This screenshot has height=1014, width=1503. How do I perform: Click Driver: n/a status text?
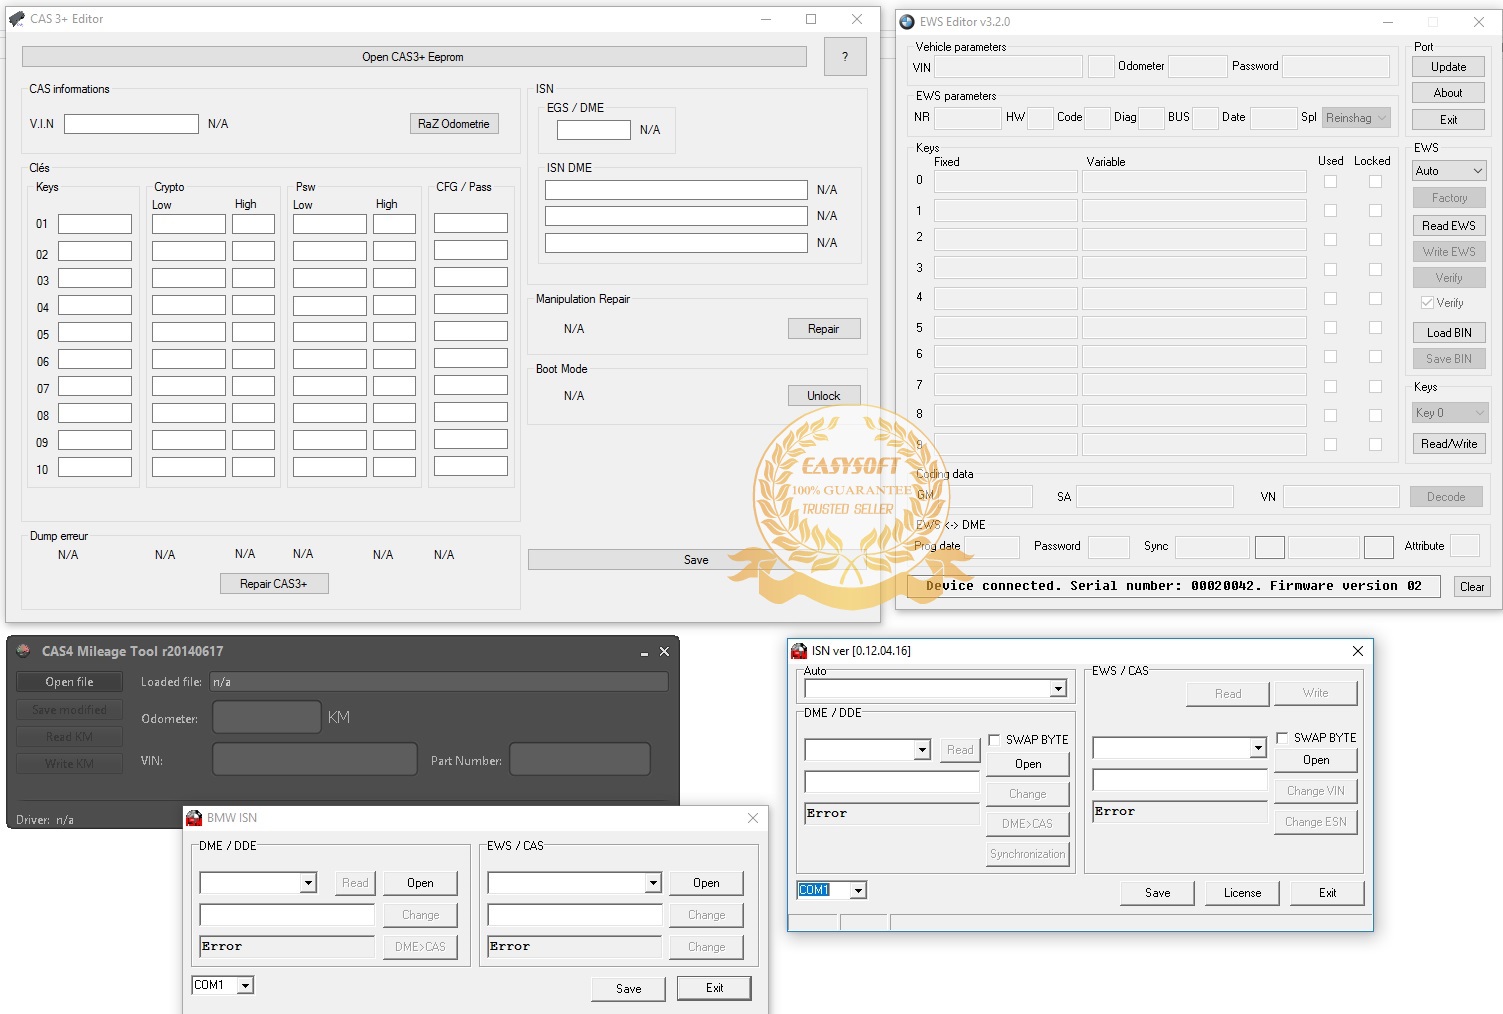(x=45, y=820)
